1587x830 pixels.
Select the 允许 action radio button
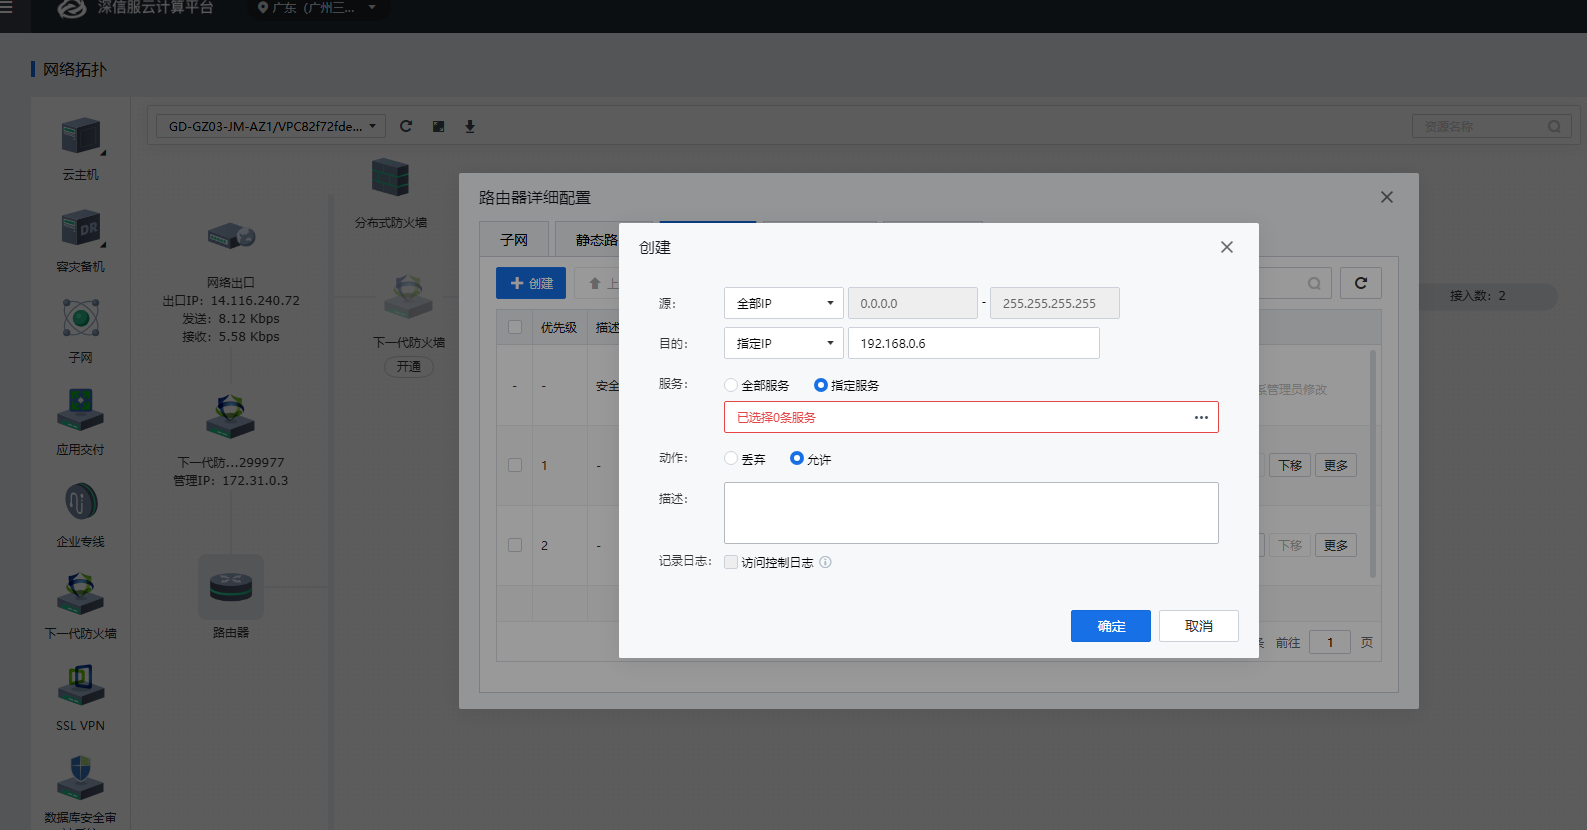coord(797,459)
